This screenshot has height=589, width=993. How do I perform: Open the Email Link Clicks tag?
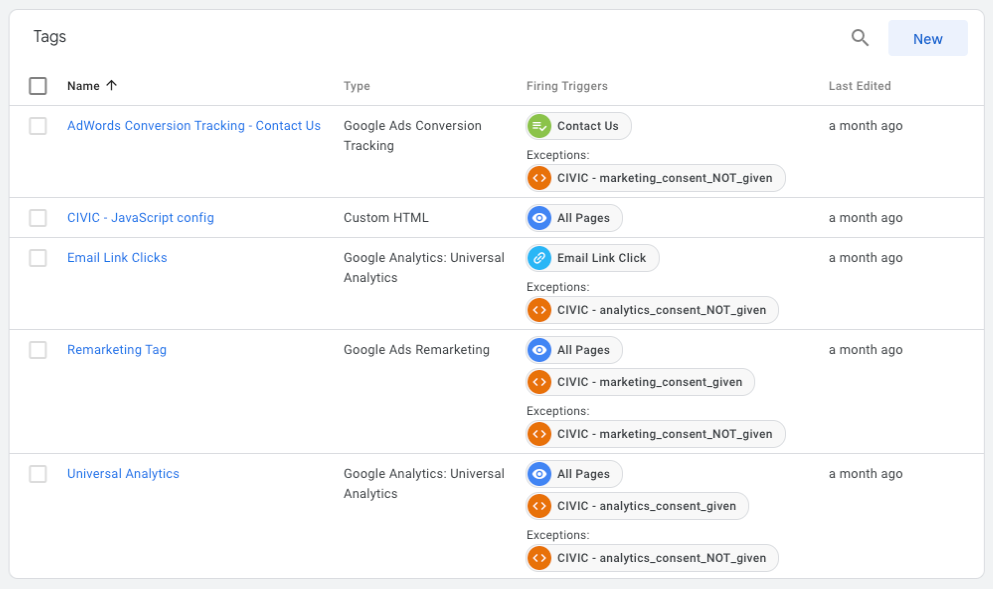[x=117, y=257]
